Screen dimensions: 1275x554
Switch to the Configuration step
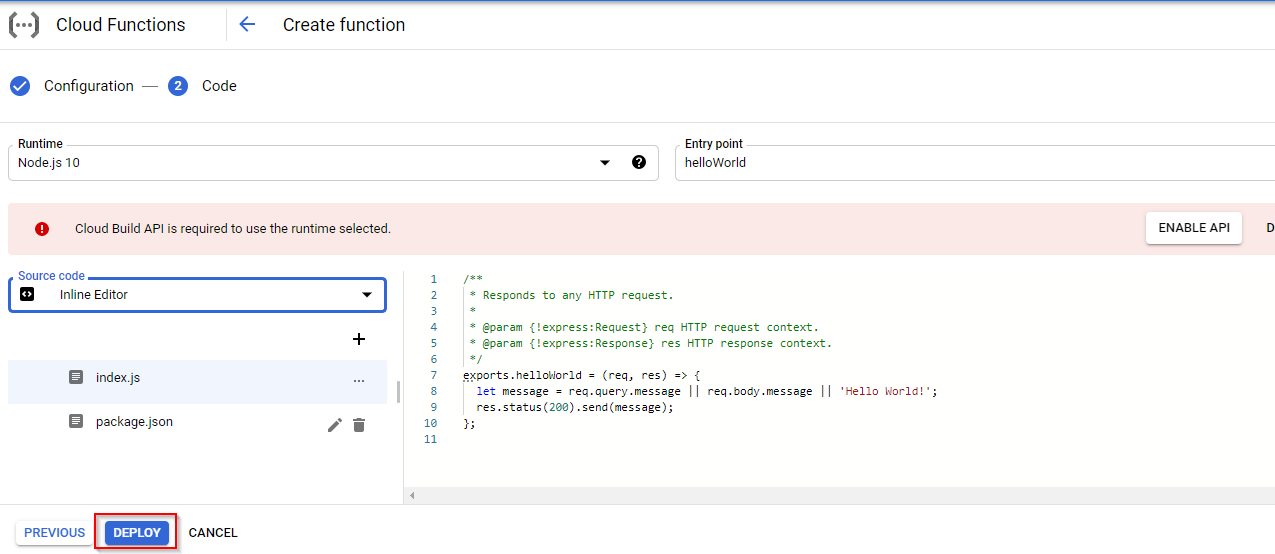[x=89, y=86]
